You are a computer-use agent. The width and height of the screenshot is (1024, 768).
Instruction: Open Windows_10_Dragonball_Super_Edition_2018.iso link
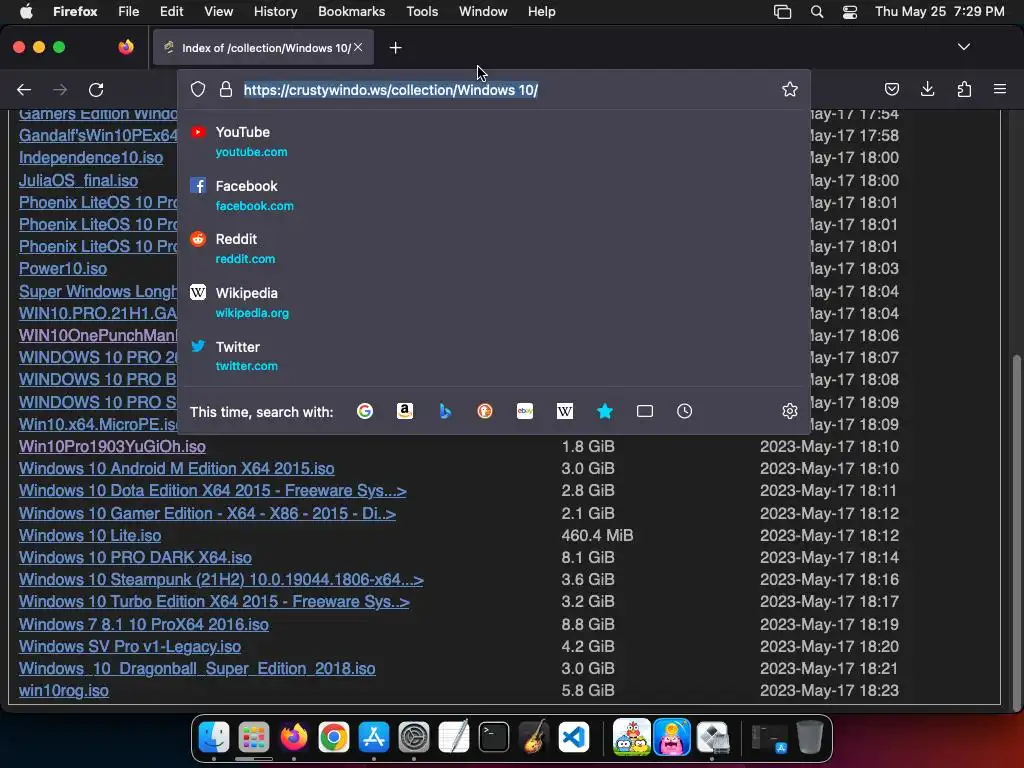pyautogui.click(x=197, y=669)
